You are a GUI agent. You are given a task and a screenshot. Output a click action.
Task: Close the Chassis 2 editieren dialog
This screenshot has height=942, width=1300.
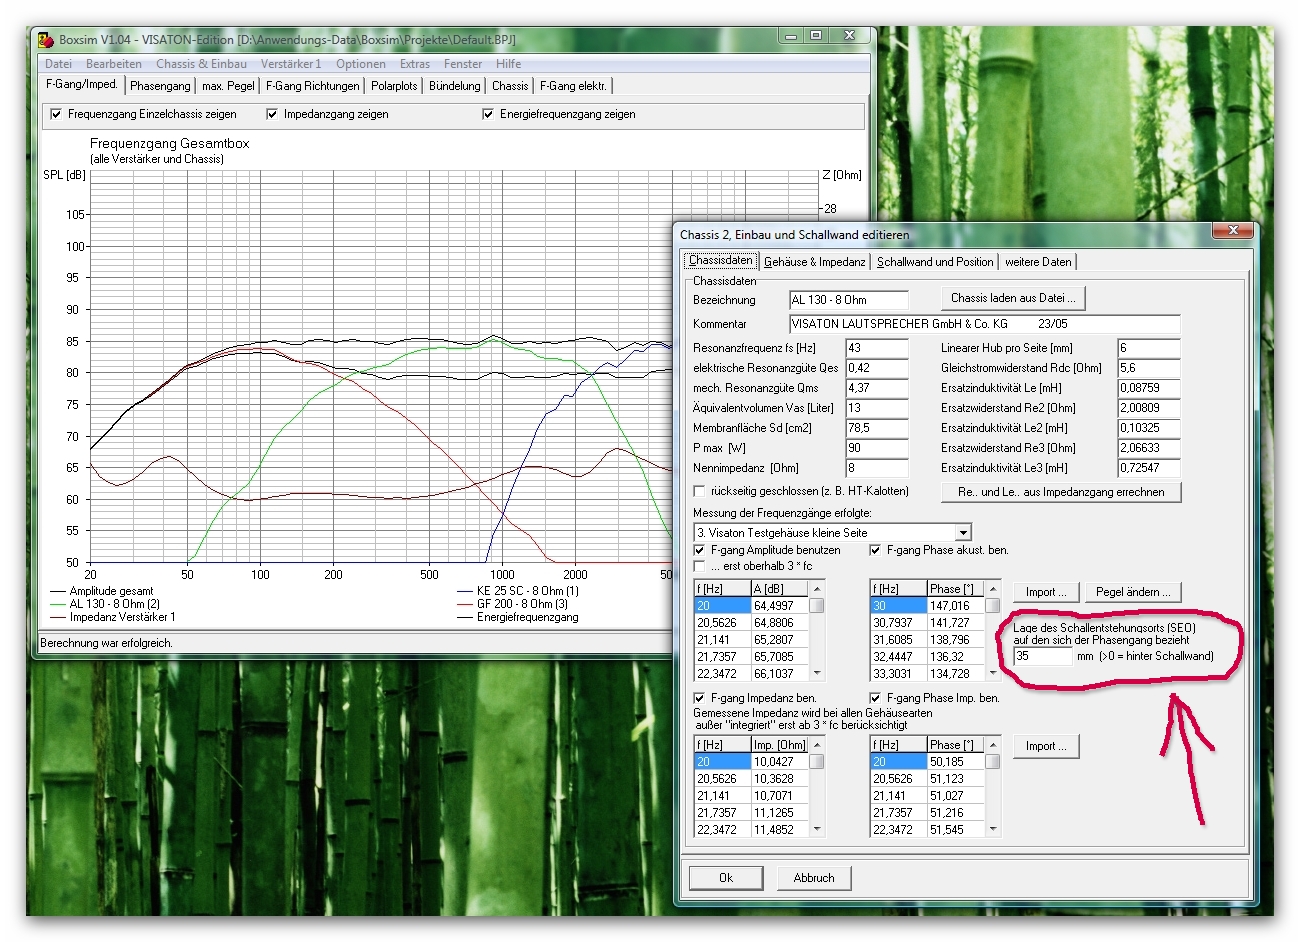click(x=1233, y=231)
